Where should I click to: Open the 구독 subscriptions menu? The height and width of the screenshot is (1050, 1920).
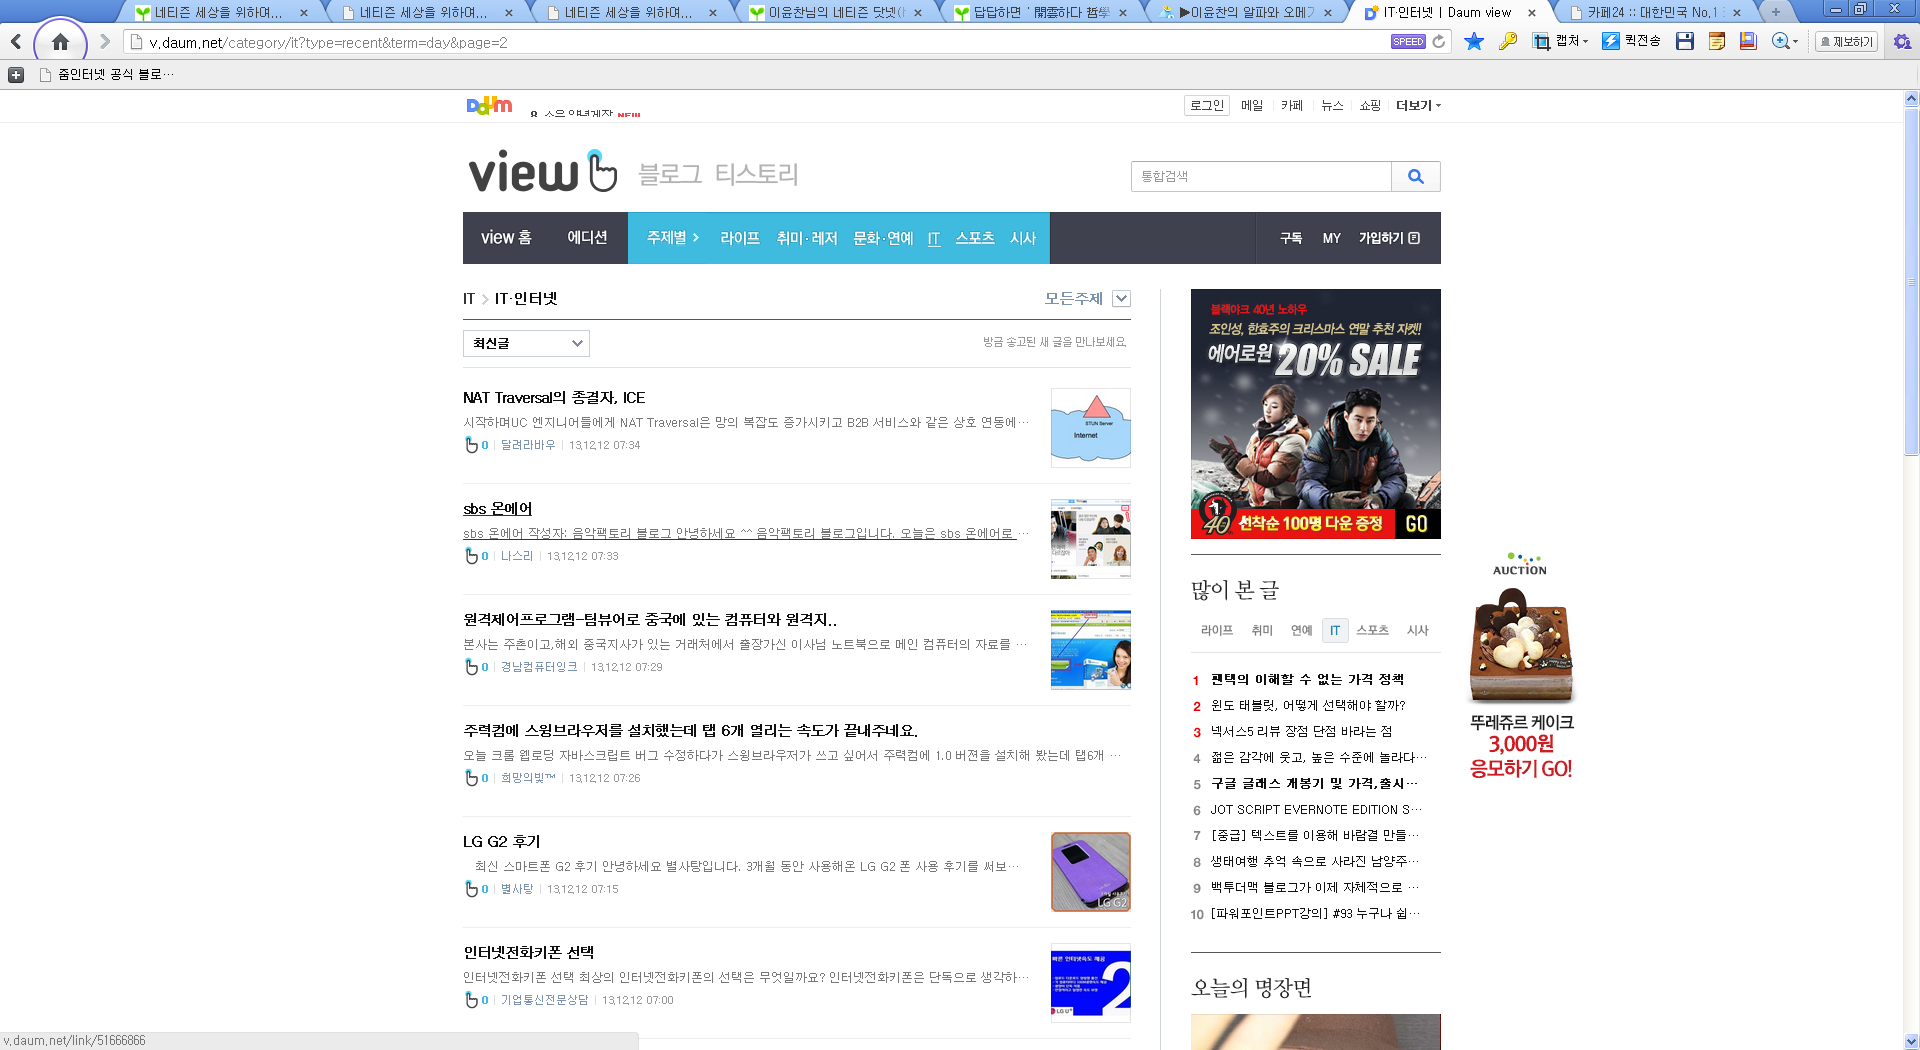click(x=1291, y=238)
